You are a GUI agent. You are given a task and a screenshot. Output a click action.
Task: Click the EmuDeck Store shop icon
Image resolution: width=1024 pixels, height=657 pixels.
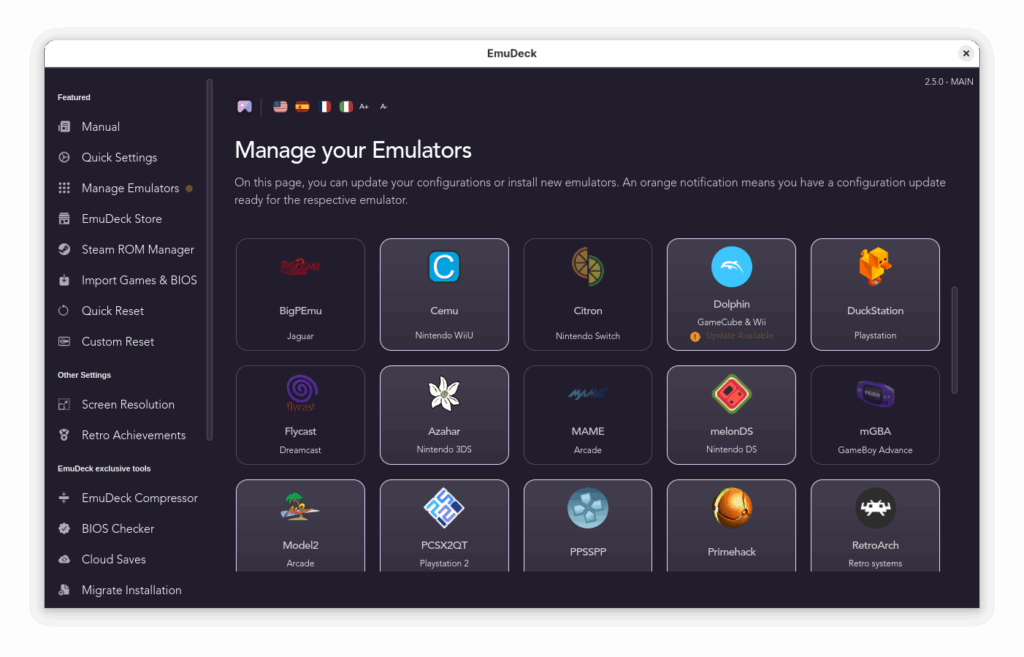(64, 219)
